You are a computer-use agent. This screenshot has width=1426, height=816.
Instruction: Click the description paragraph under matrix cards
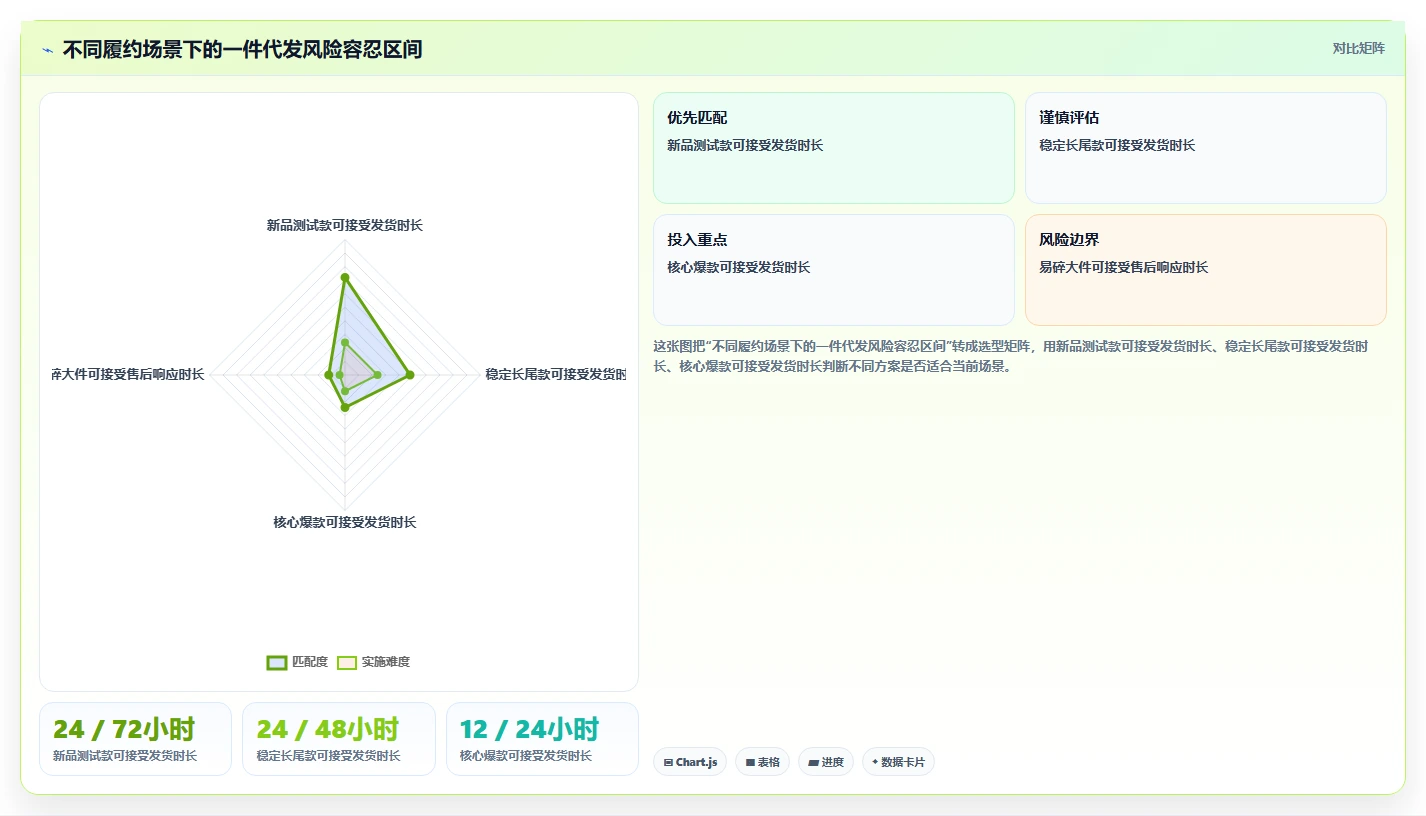pyautogui.click(x=1011, y=356)
